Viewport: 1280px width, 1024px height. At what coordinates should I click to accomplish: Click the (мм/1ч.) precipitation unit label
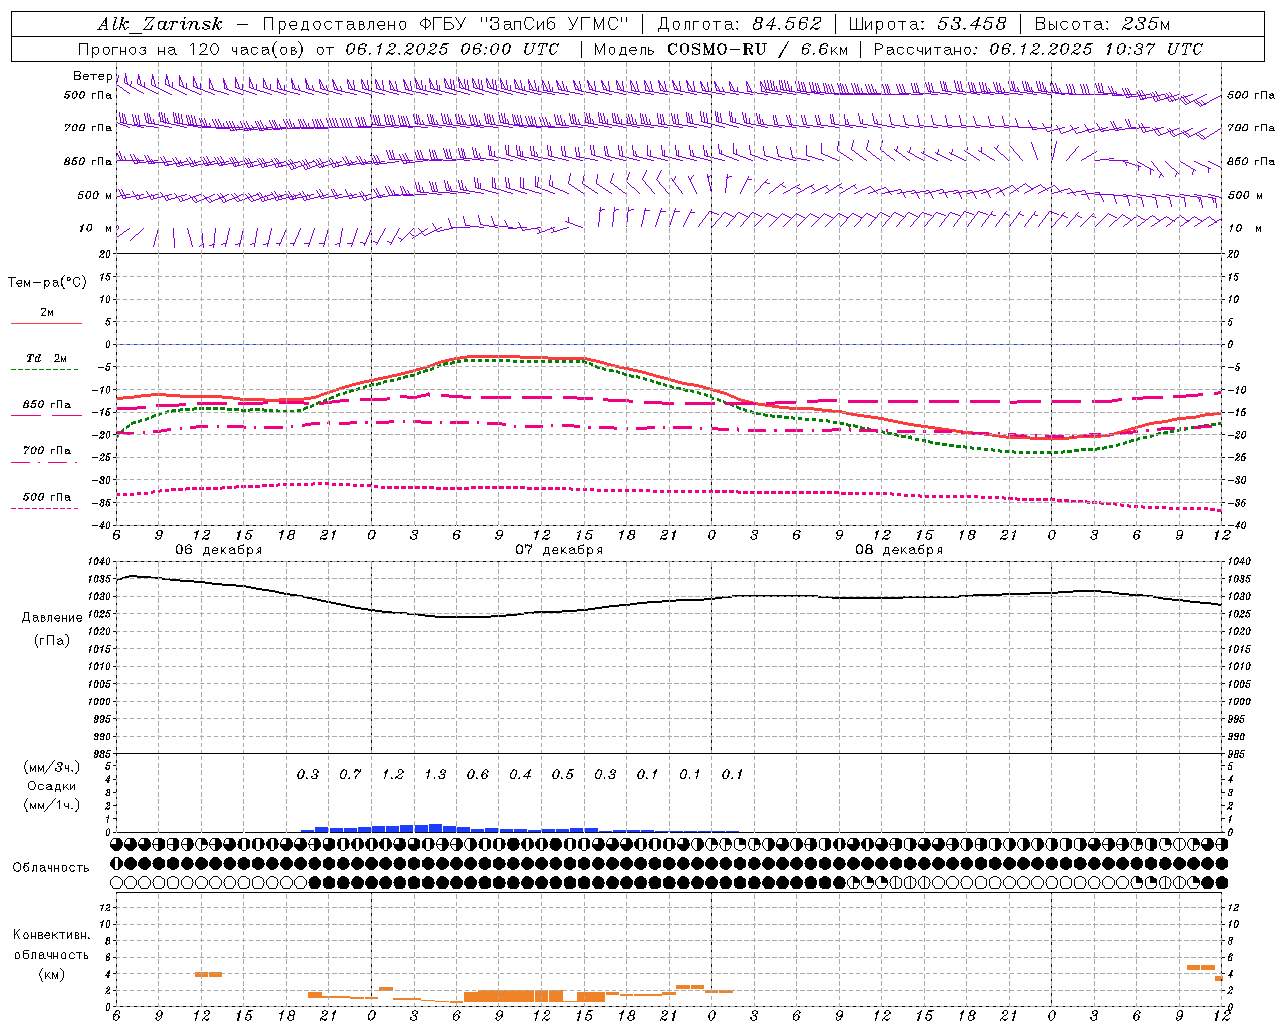tap(52, 805)
